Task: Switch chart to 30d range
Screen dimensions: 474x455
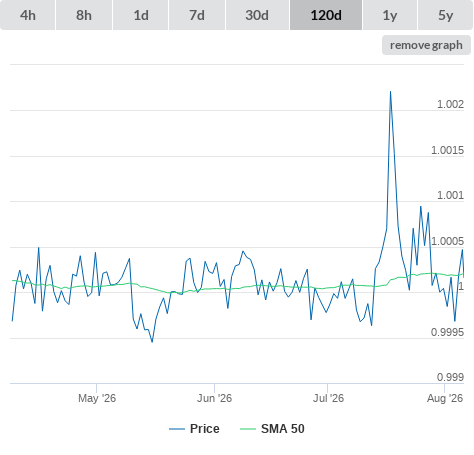Action: [x=257, y=15]
